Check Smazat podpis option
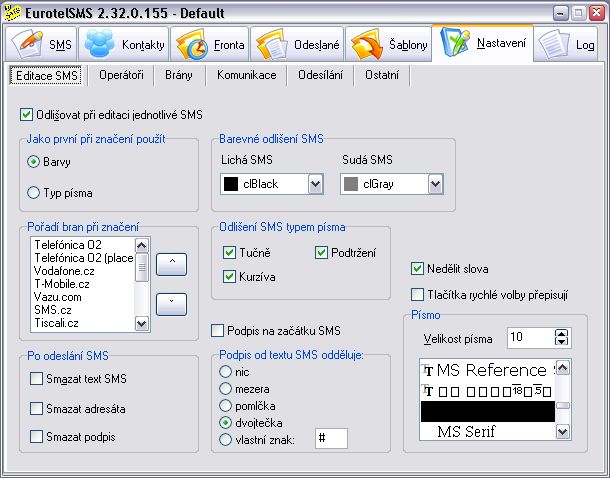The image size is (610, 478). 36,436
